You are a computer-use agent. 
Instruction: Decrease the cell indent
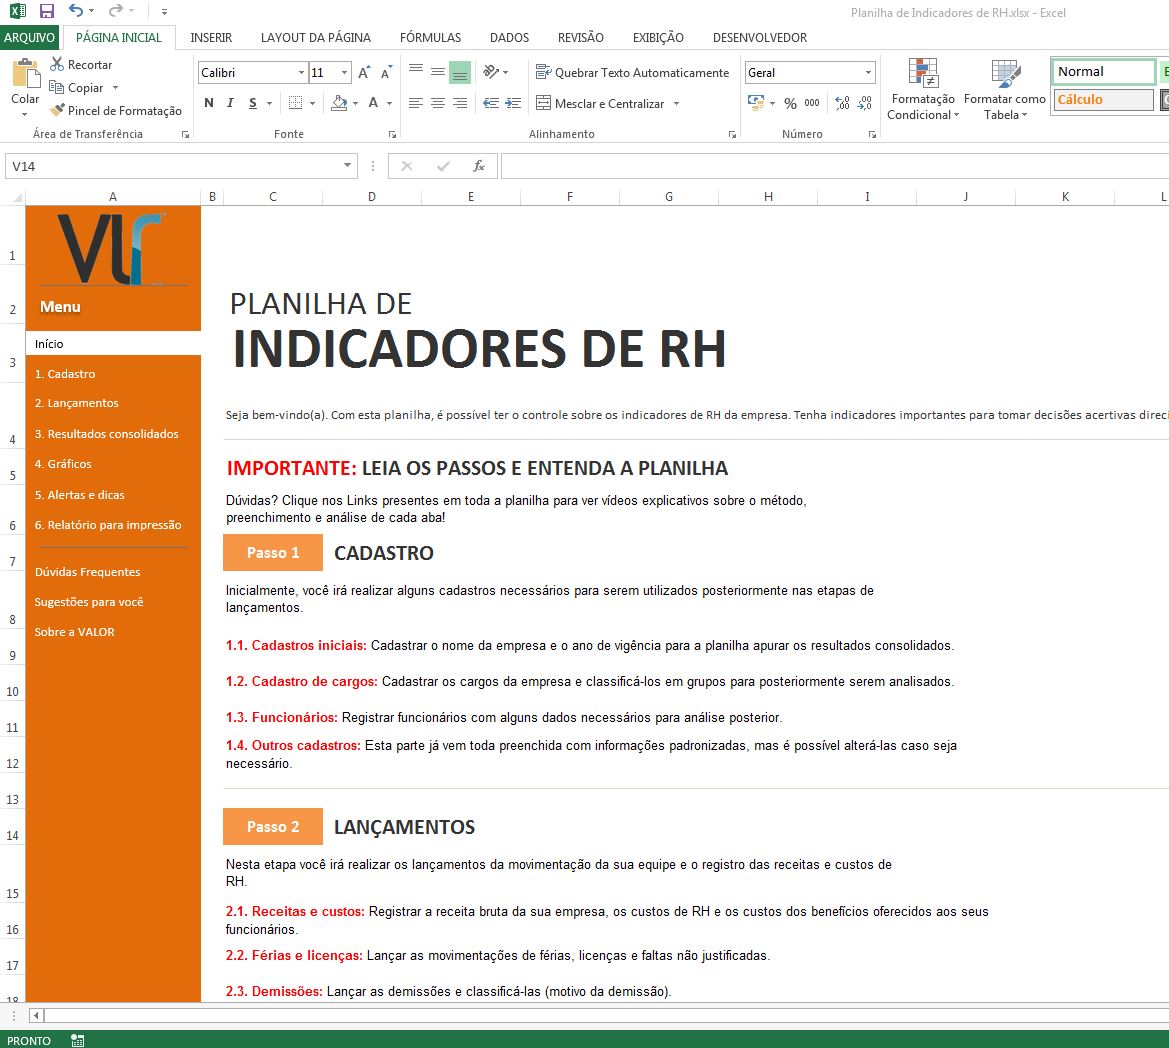(491, 103)
